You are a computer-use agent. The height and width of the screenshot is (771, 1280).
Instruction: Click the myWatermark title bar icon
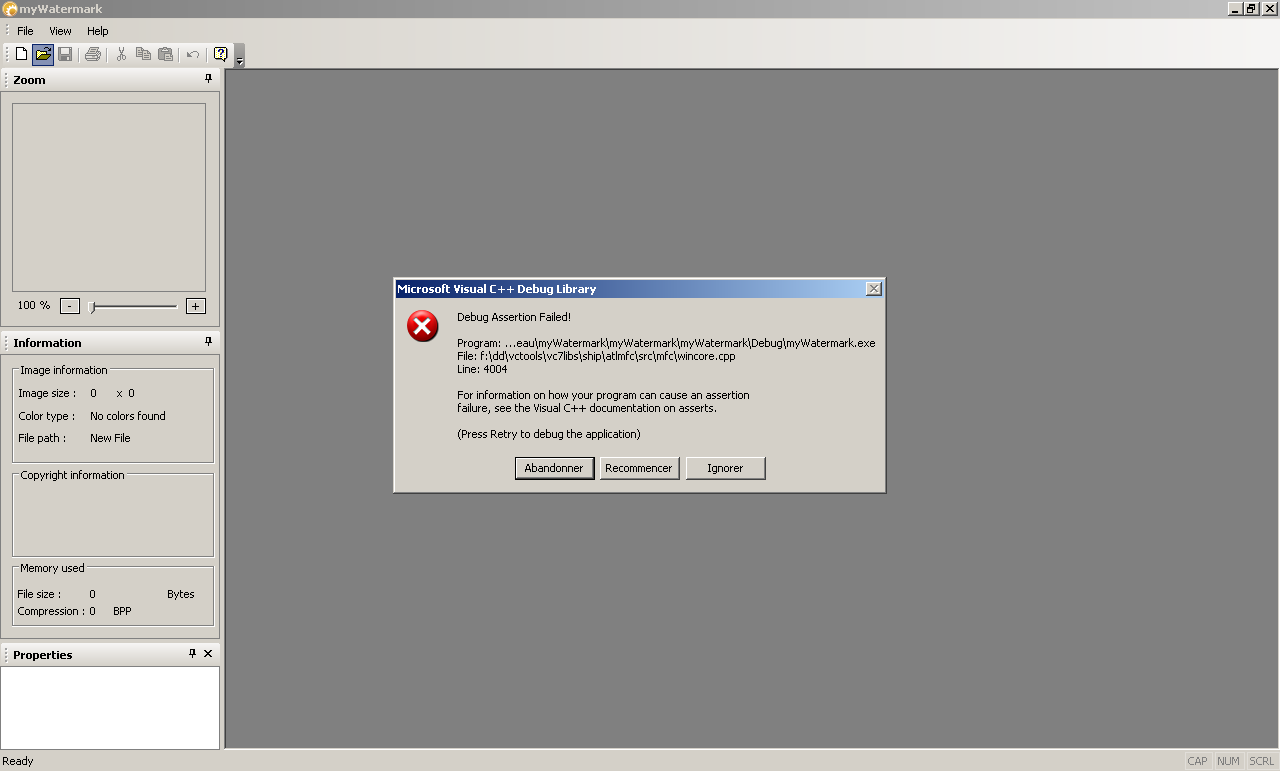[9, 9]
